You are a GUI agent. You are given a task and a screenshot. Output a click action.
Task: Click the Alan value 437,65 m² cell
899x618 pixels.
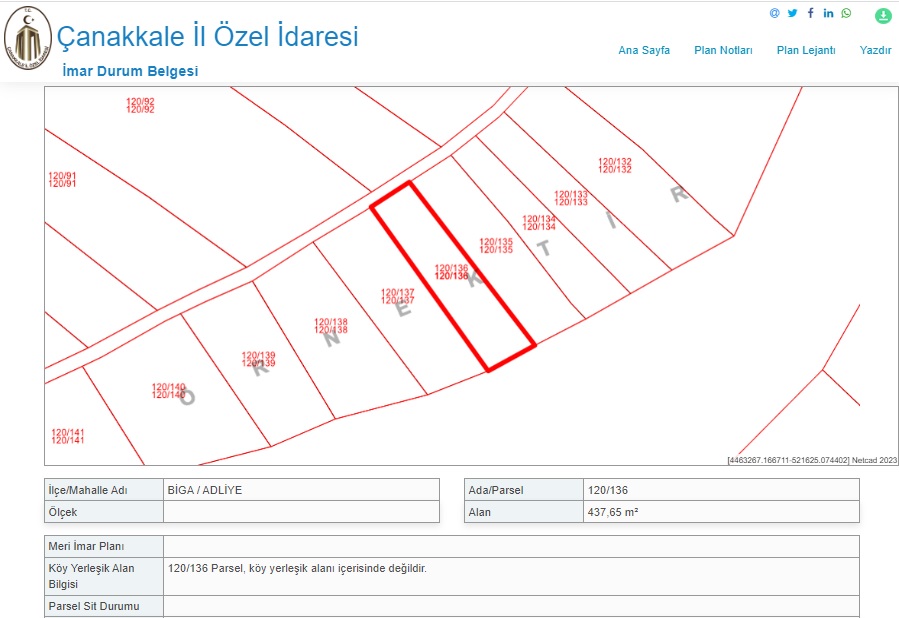pos(720,512)
